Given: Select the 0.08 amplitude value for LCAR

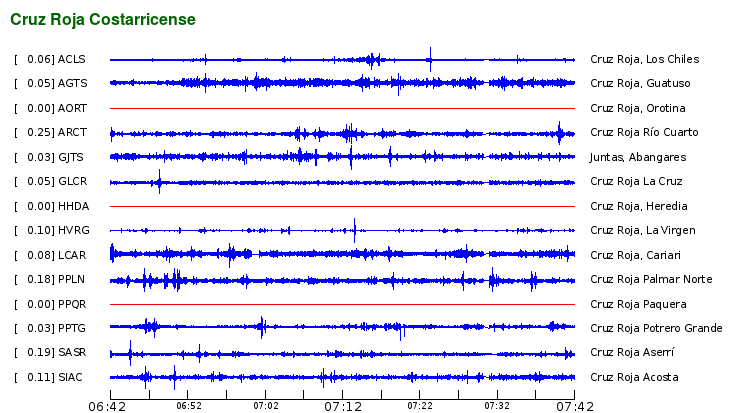Looking at the screenshot, I should pos(39,255).
